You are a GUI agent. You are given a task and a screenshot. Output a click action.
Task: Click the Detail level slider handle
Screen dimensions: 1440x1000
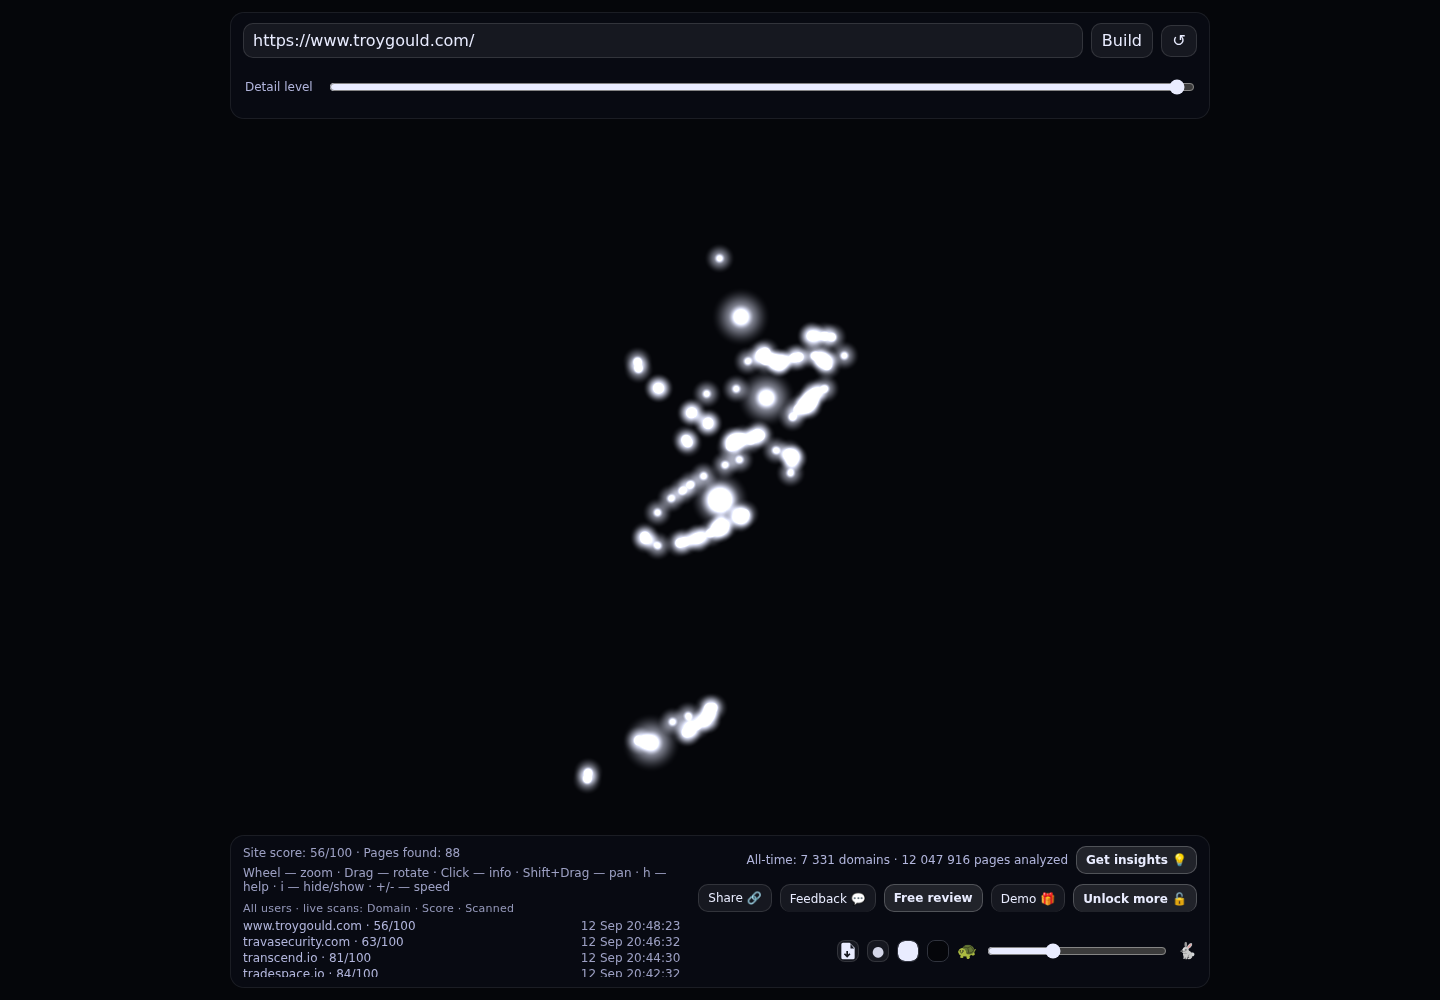click(x=1177, y=87)
